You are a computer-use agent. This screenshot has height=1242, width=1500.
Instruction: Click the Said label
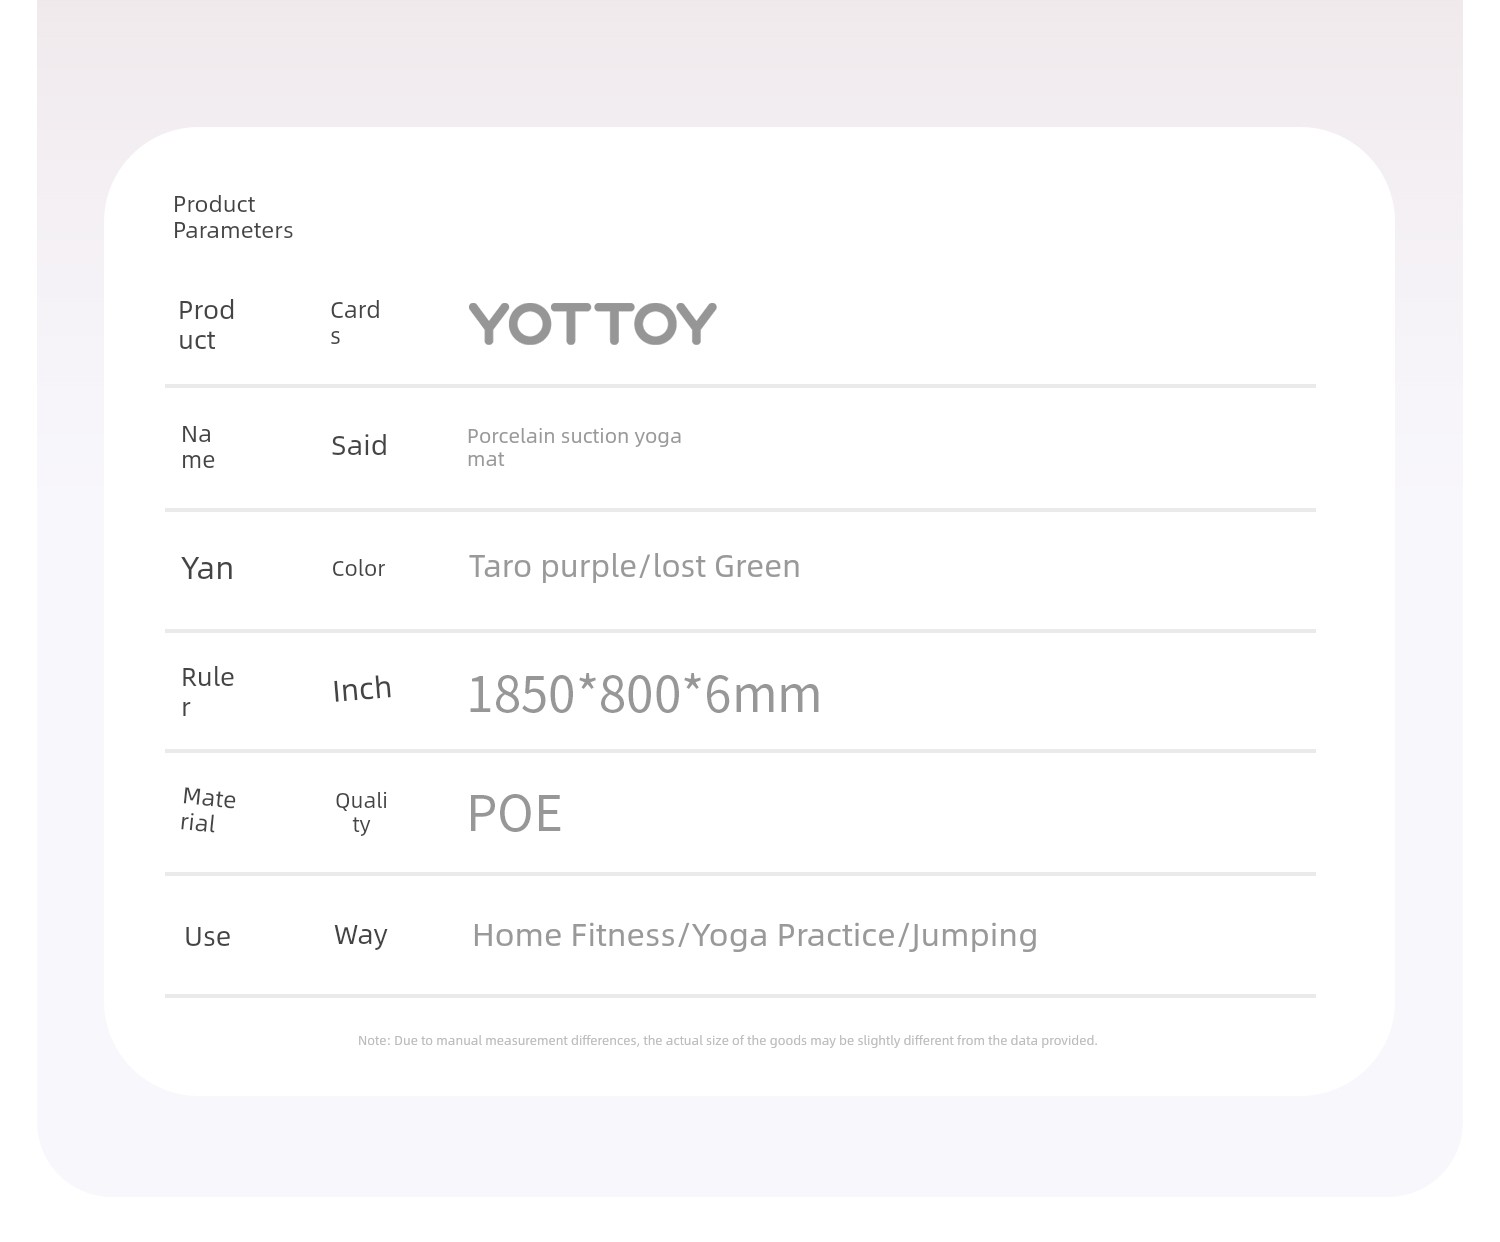pyautogui.click(x=359, y=446)
